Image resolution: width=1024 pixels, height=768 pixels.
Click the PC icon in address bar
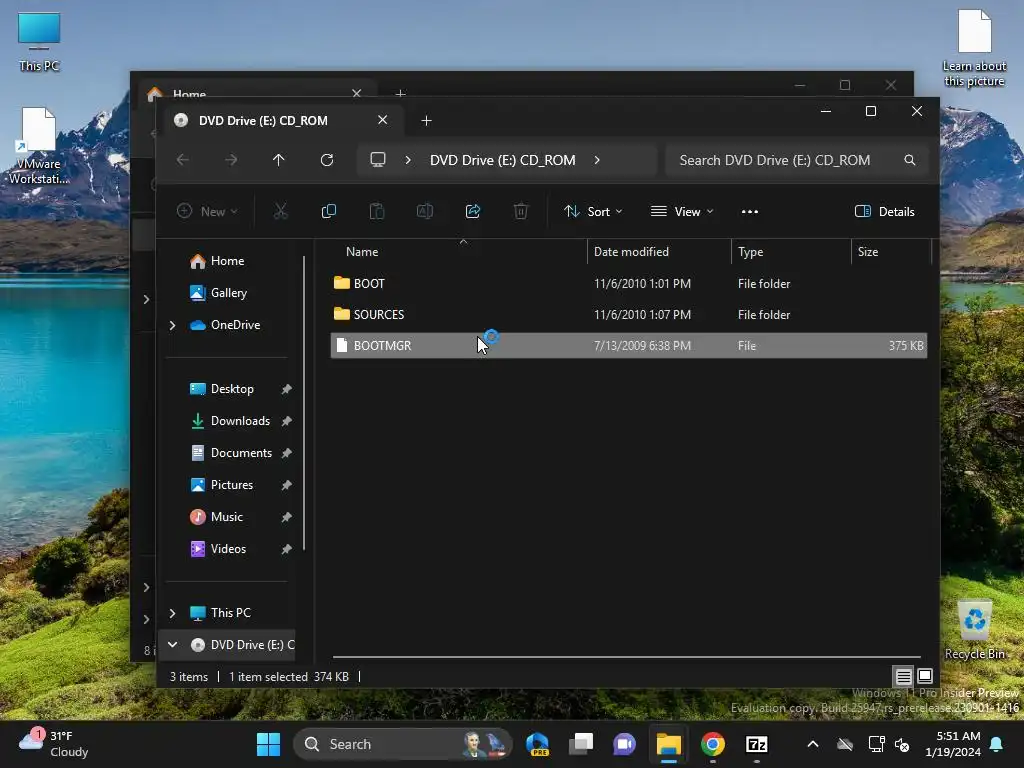[x=378, y=159]
